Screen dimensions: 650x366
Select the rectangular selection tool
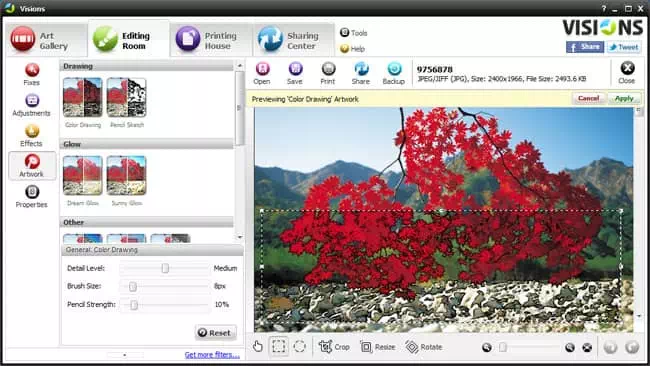click(x=279, y=346)
